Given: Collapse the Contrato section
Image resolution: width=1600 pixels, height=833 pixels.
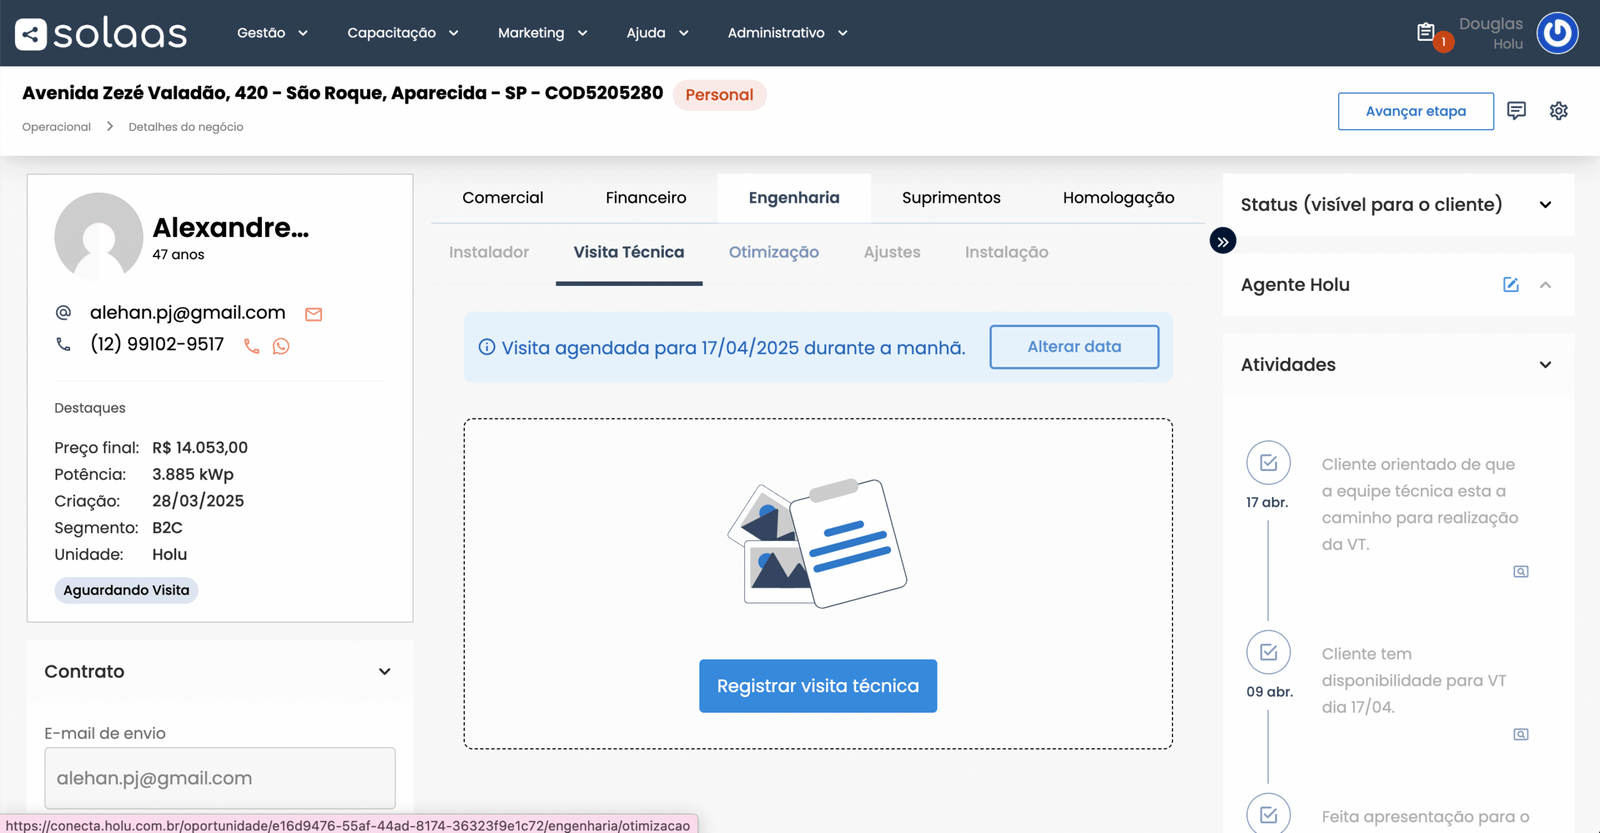Looking at the screenshot, I should click(x=384, y=672).
